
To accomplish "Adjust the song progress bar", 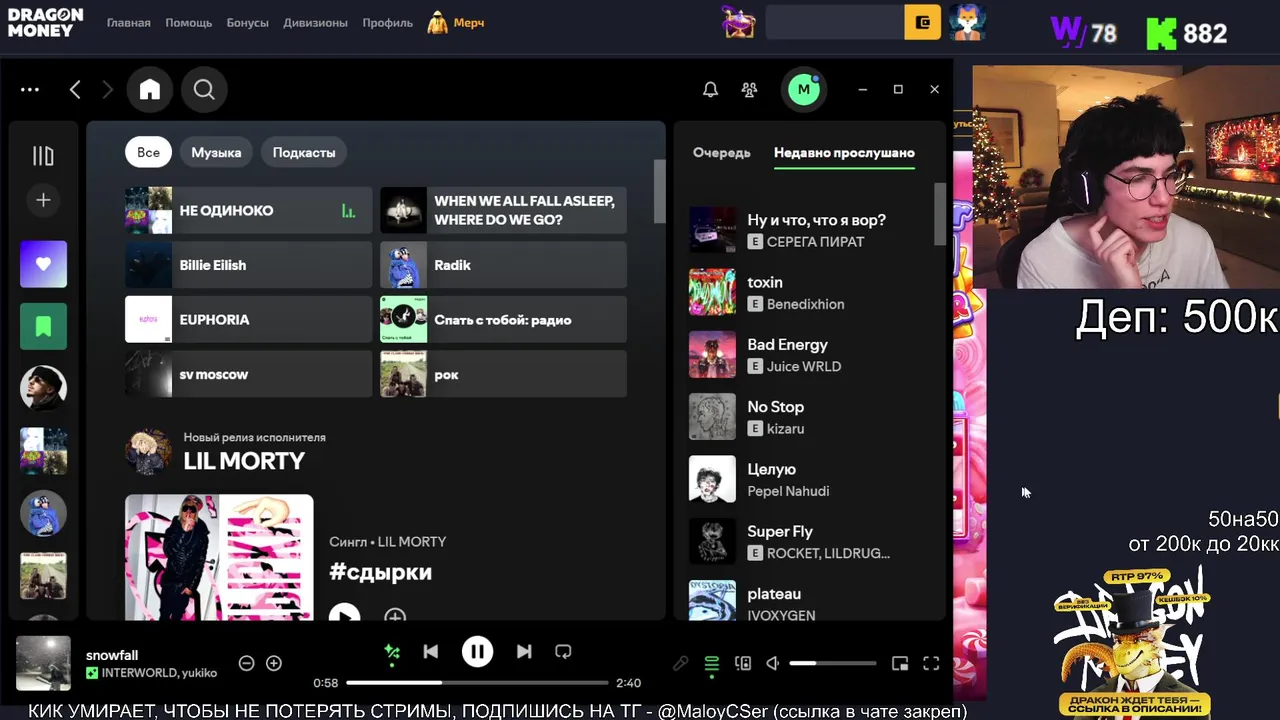I will click(x=477, y=683).
